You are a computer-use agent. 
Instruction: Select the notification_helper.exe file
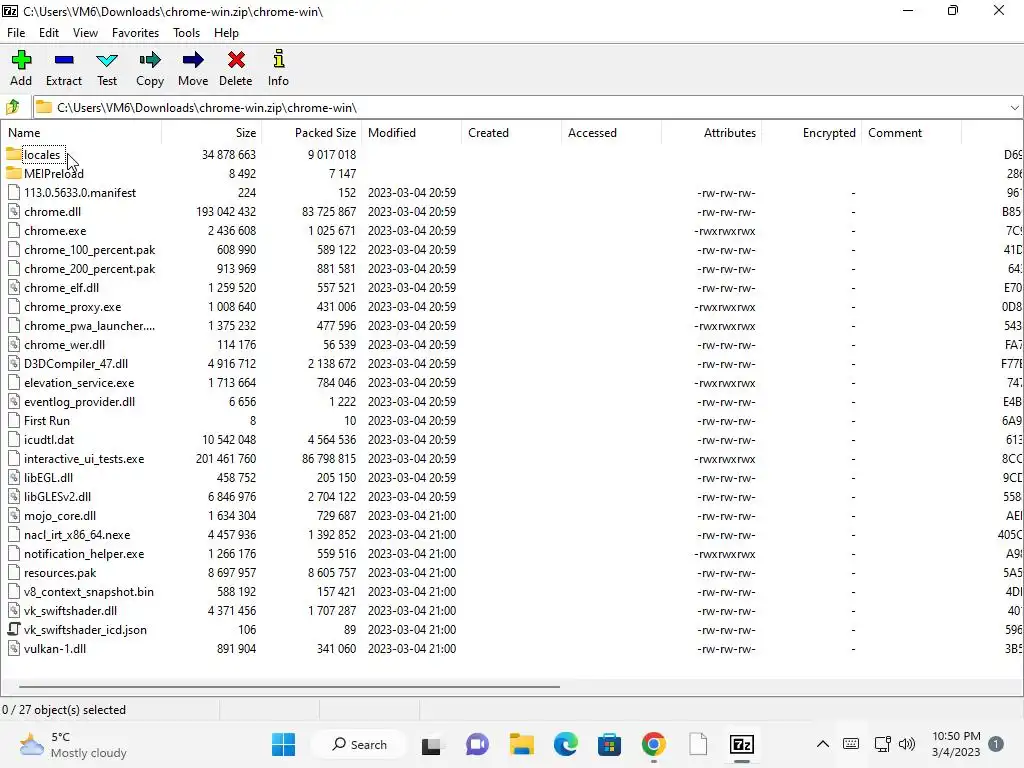84,554
